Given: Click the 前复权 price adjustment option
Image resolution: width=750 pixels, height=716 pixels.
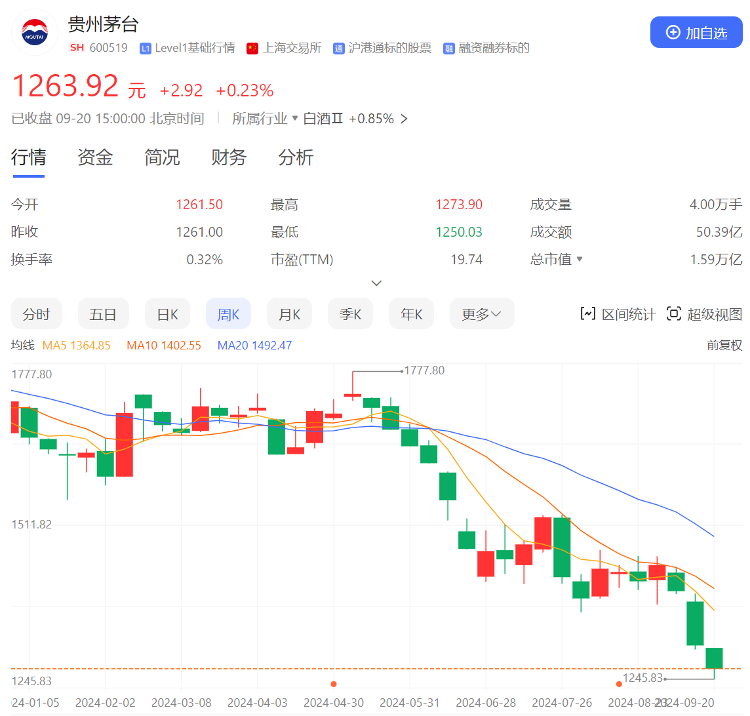Looking at the screenshot, I should pyautogui.click(x=724, y=345).
